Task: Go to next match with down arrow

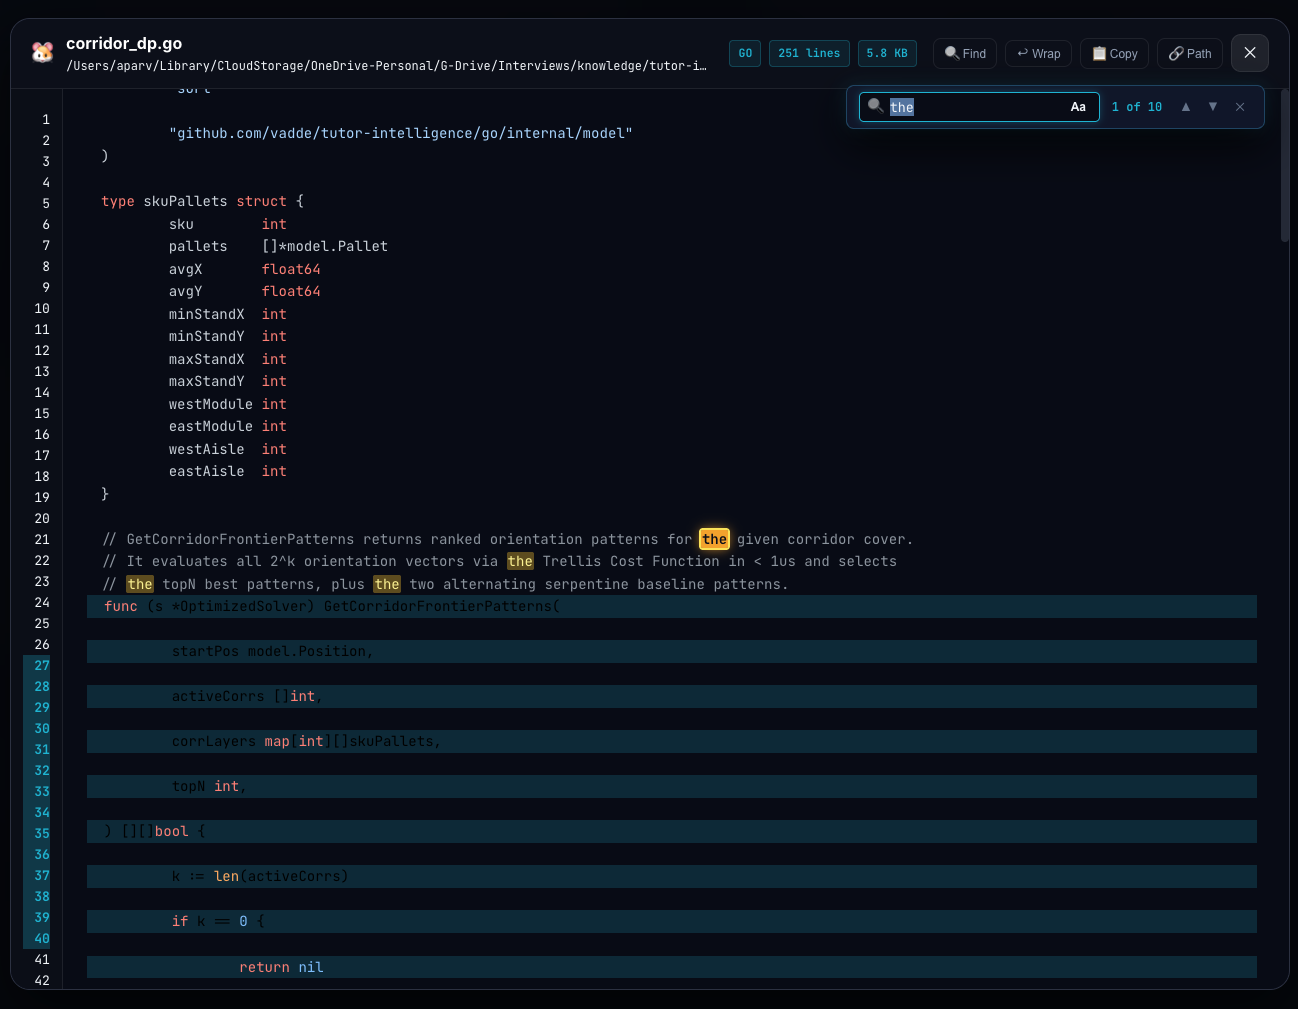Action: pos(1213,107)
